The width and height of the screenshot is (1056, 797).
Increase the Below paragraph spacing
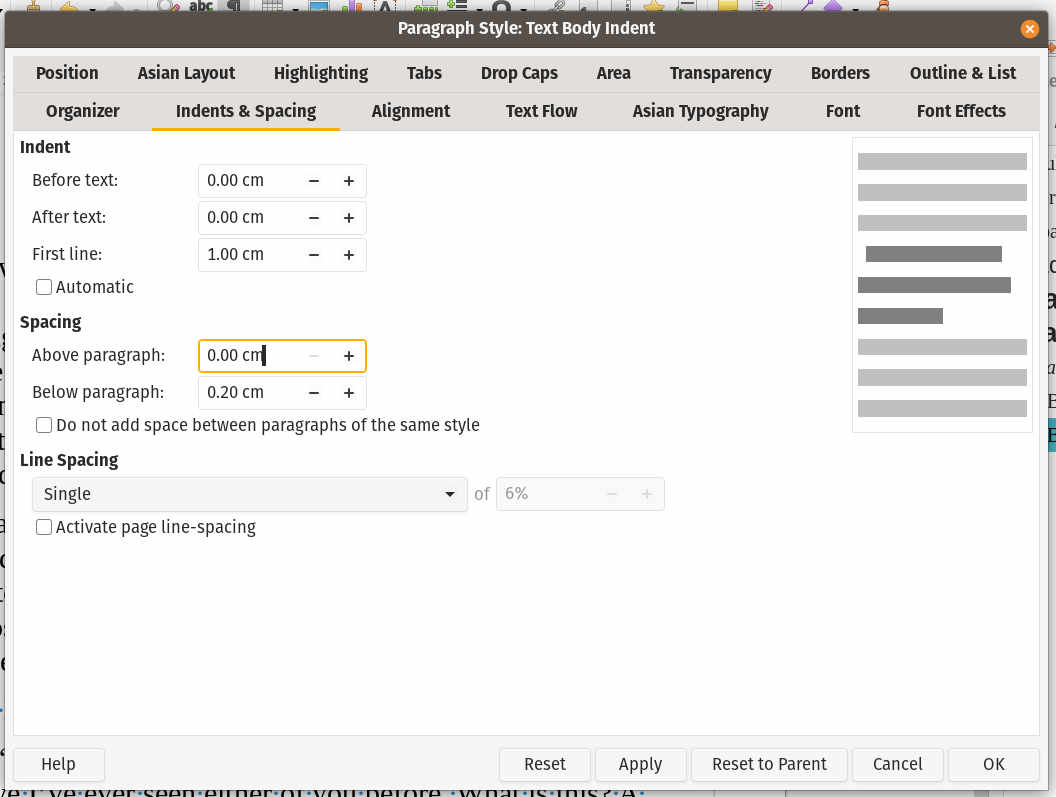click(x=349, y=393)
